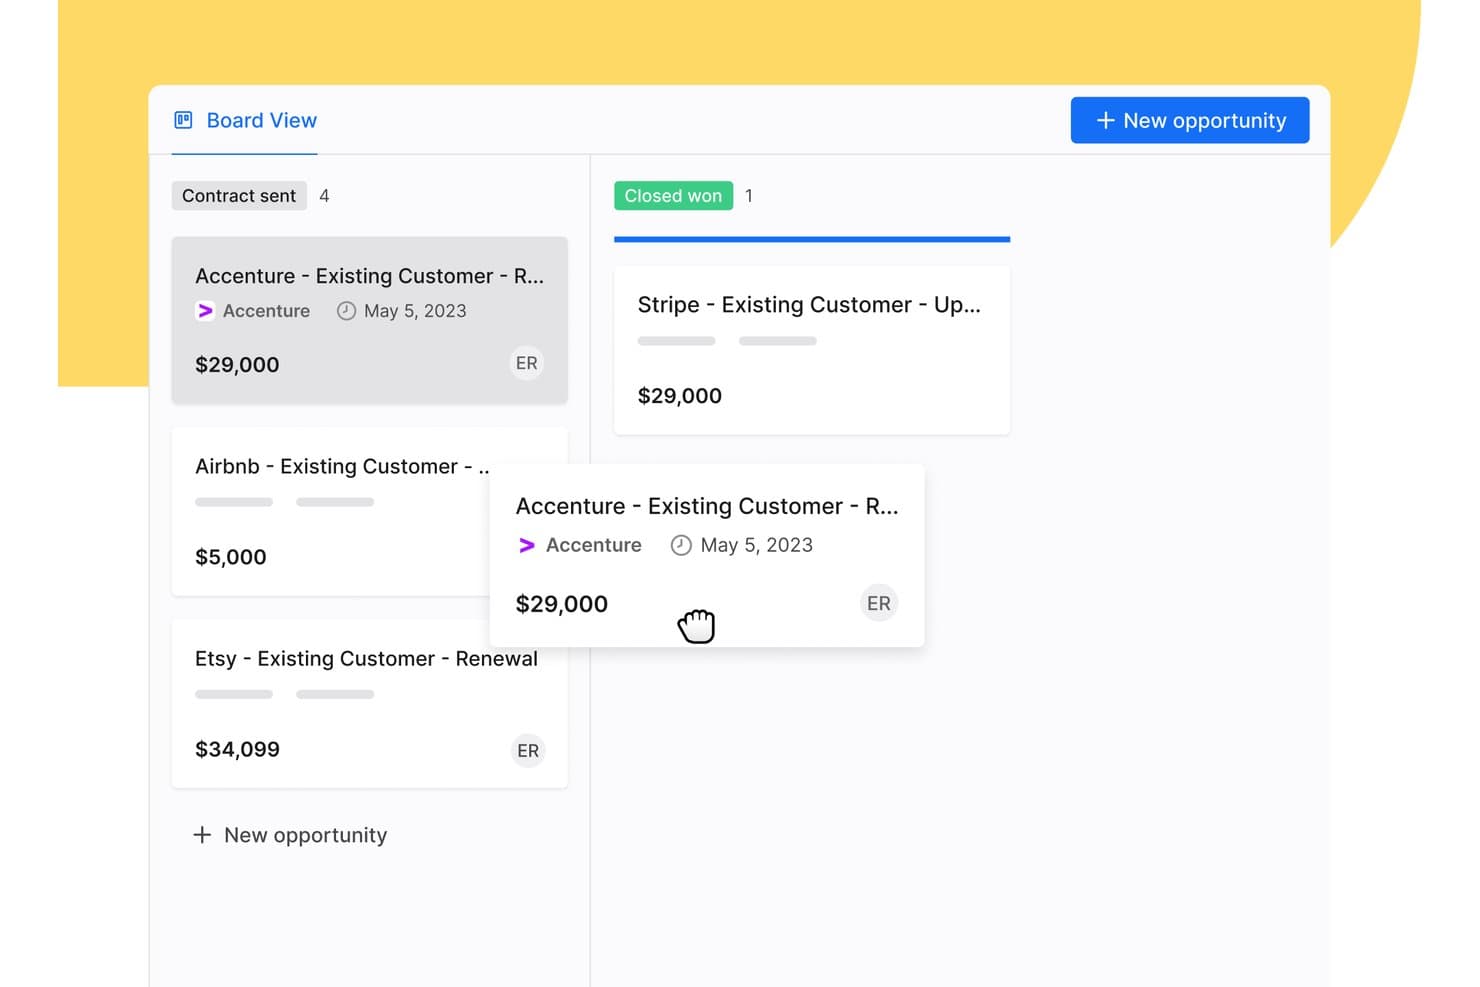This screenshot has height=987, width=1480.
Task: Click the $29,000 amount on dragged card
Action: pyautogui.click(x=562, y=604)
